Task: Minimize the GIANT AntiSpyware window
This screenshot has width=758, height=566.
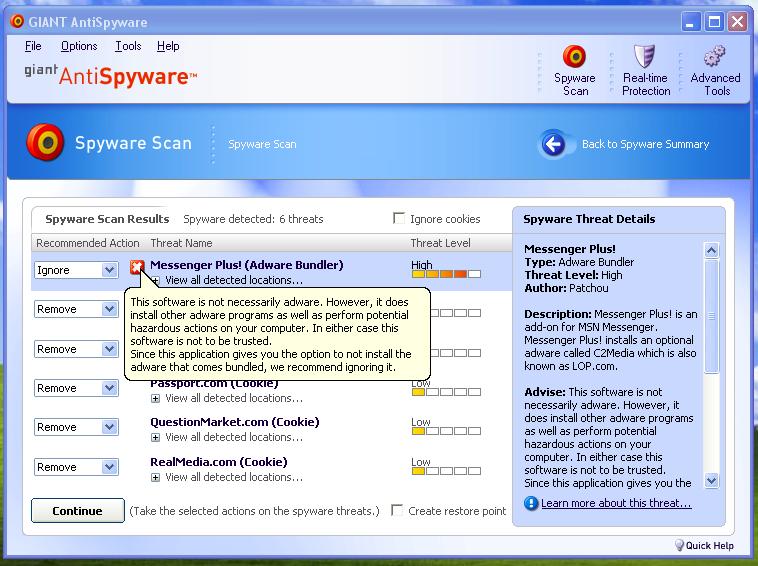Action: (x=691, y=22)
